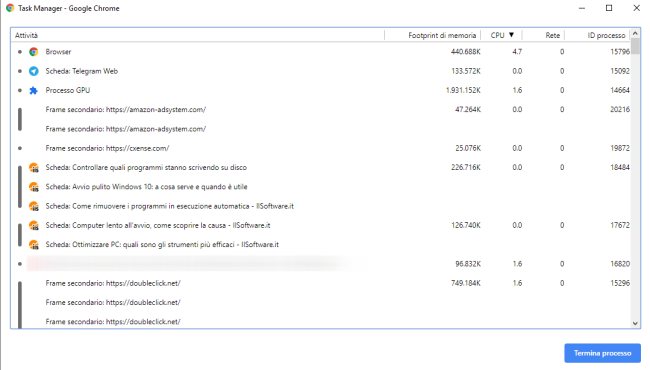This screenshot has width=650, height=370.
Task: Click the Telegram icon in Telegram Web row
Action: pos(34,71)
